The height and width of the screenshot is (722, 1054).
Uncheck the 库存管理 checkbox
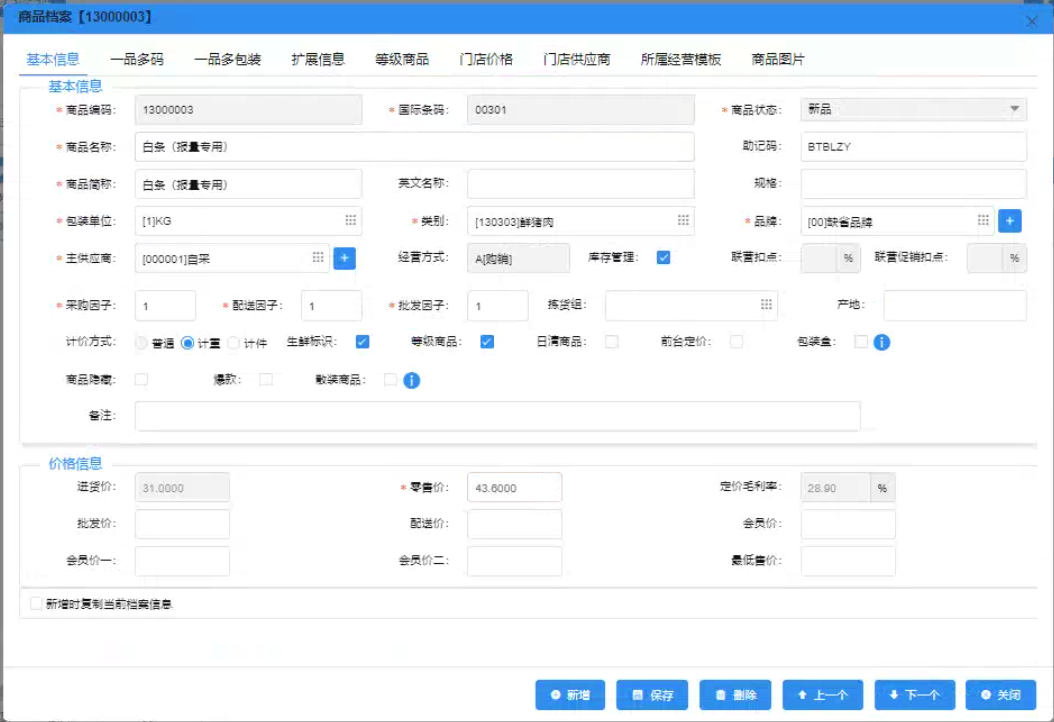(x=663, y=258)
